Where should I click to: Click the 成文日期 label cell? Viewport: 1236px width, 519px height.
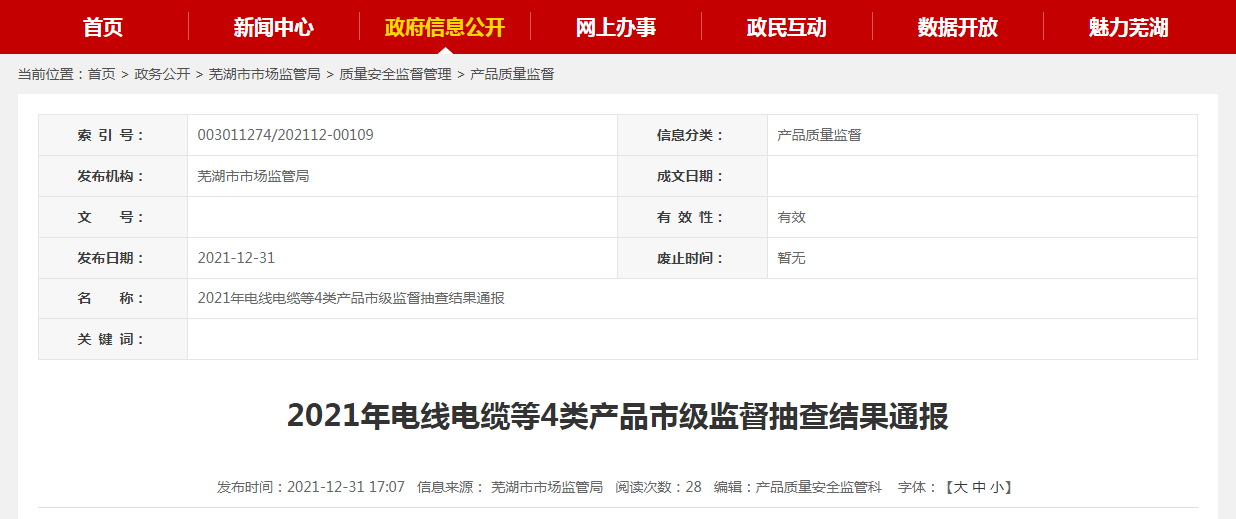click(693, 176)
